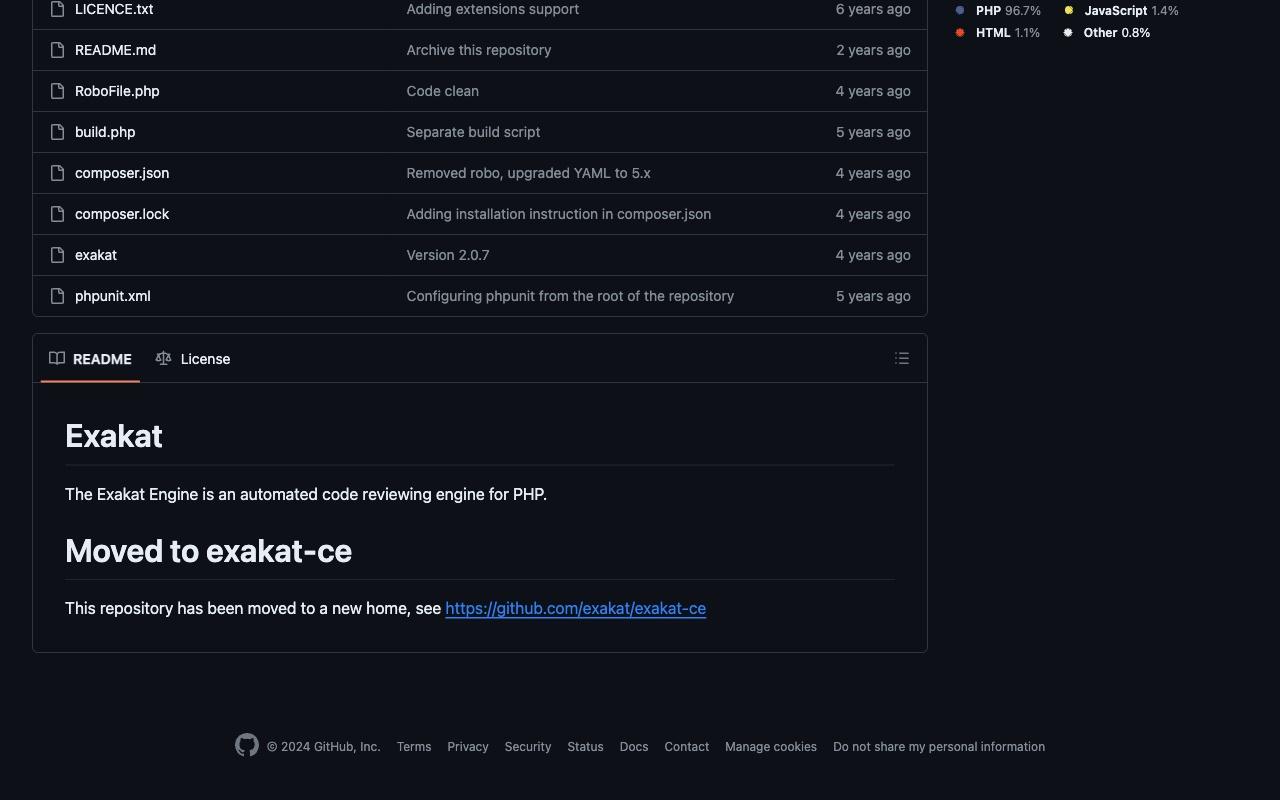Click the book icon on README tab

tap(57, 358)
